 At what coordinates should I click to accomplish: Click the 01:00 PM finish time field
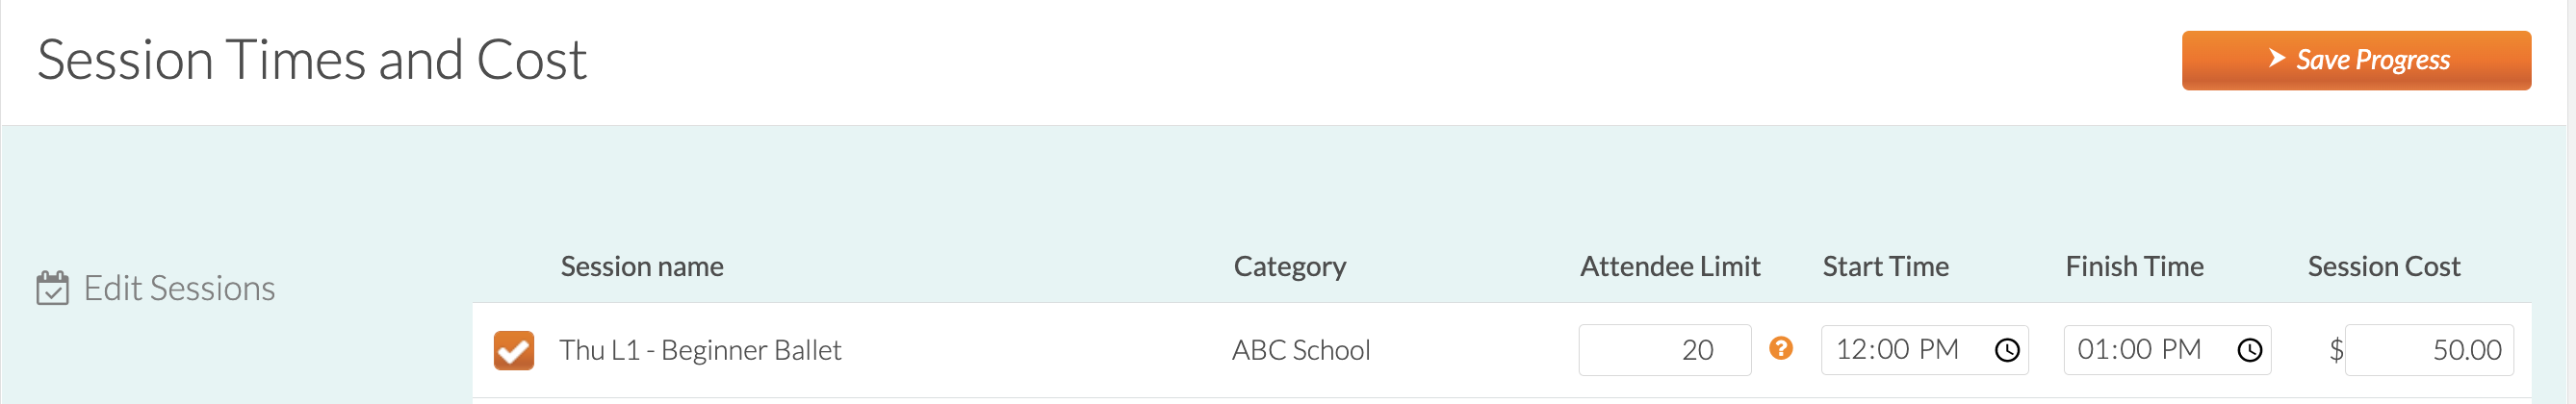click(x=2166, y=350)
